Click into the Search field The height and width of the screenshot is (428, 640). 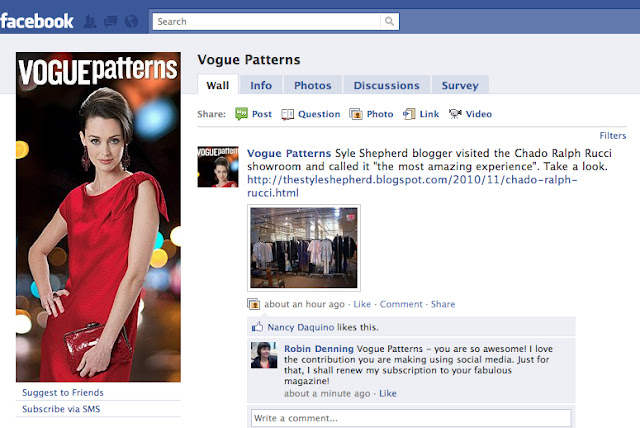[x=267, y=21]
